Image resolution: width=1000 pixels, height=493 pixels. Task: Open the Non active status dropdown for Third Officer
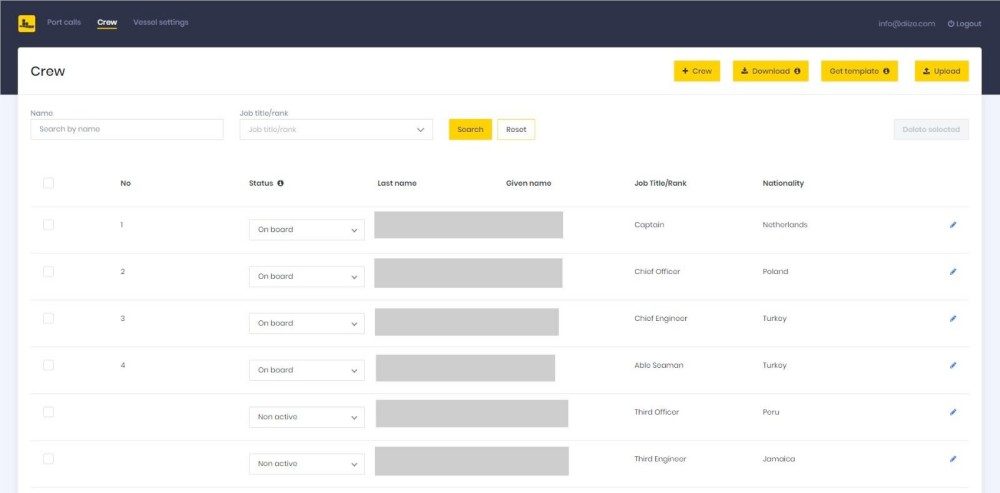(x=306, y=417)
